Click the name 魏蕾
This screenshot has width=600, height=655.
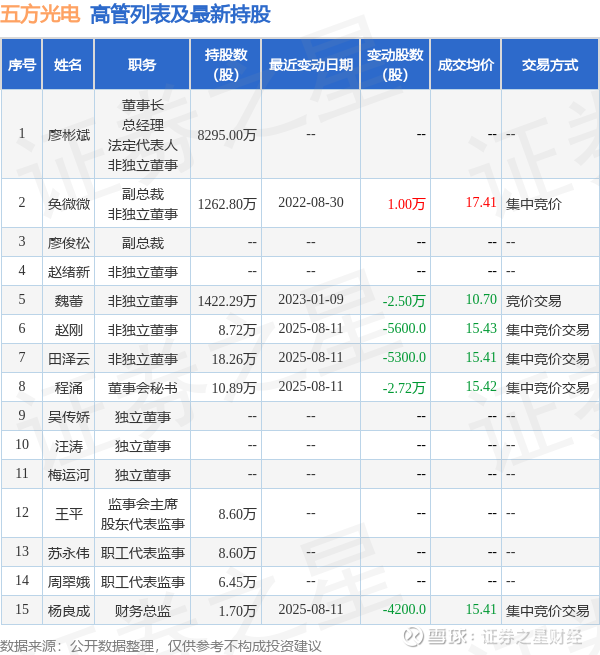pos(69,301)
